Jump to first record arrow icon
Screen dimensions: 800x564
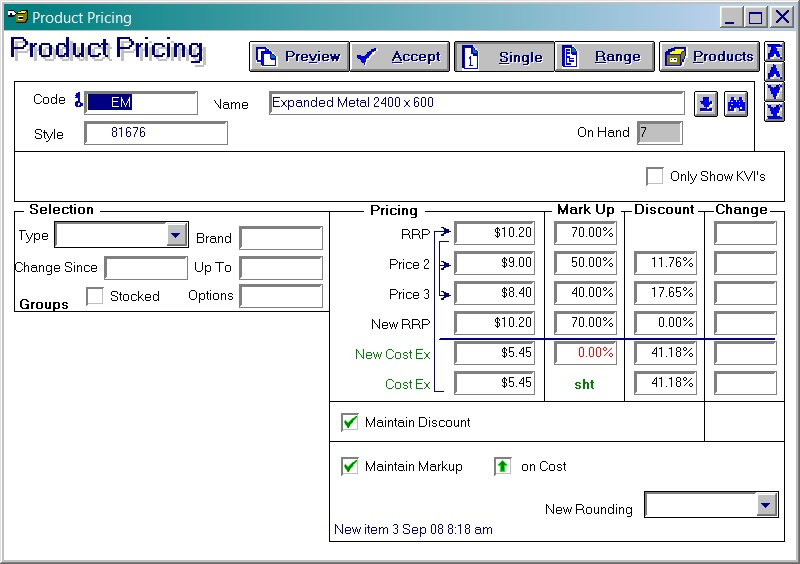(x=774, y=52)
